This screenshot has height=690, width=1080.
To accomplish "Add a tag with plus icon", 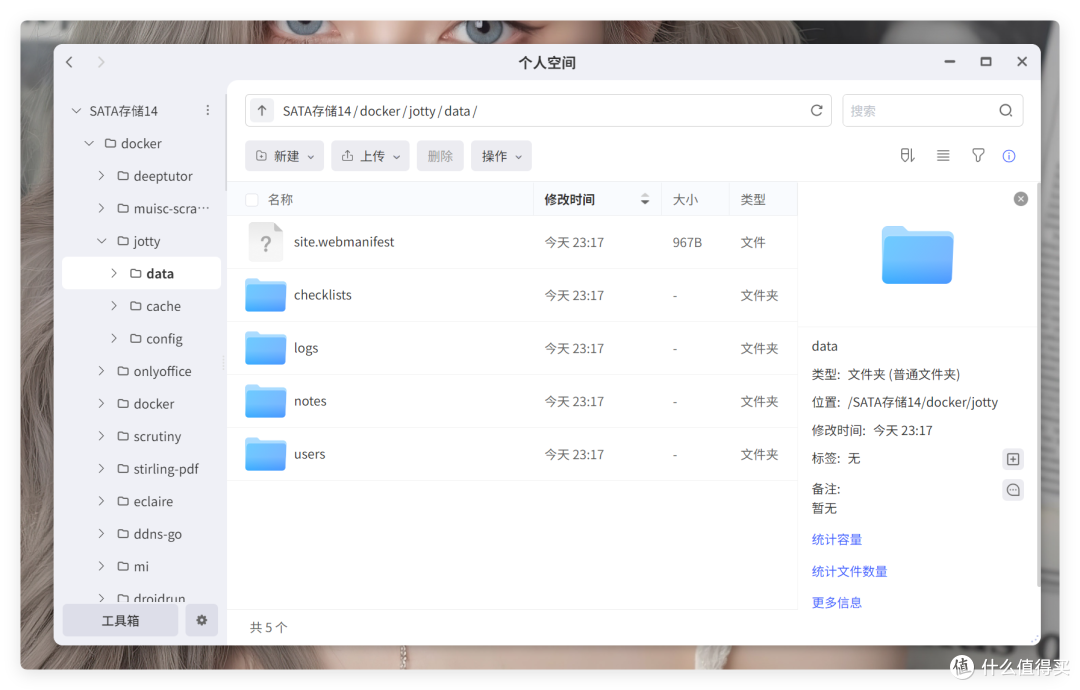I will (x=1012, y=459).
